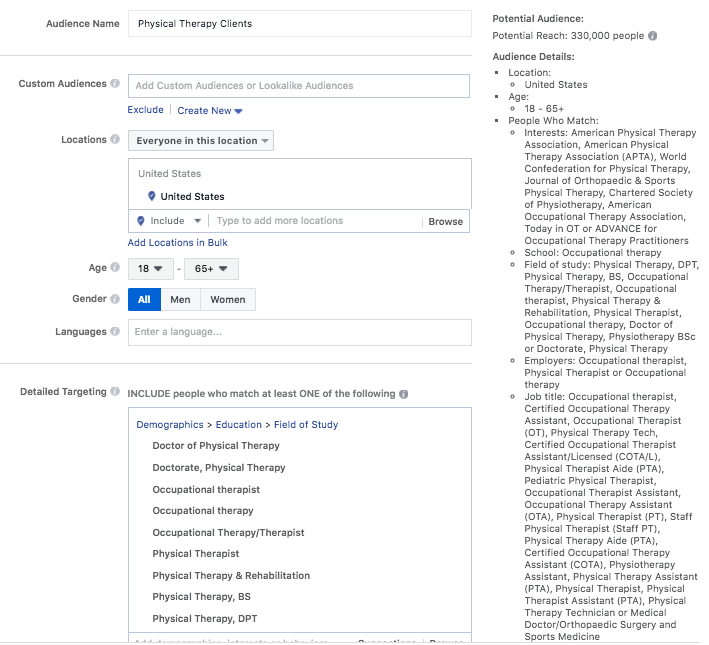Click Add Locations in Bulk link
This screenshot has height=645, width=709.
click(x=178, y=243)
